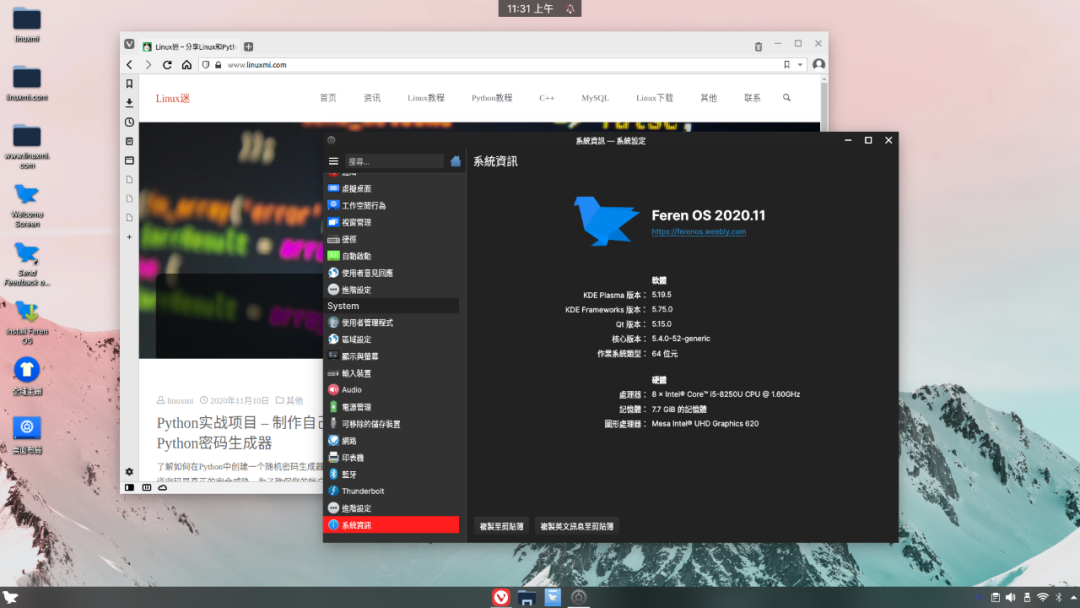Open 虛擬桌面 settings category
This screenshot has width=1080, height=608.
pyautogui.click(x=391, y=189)
